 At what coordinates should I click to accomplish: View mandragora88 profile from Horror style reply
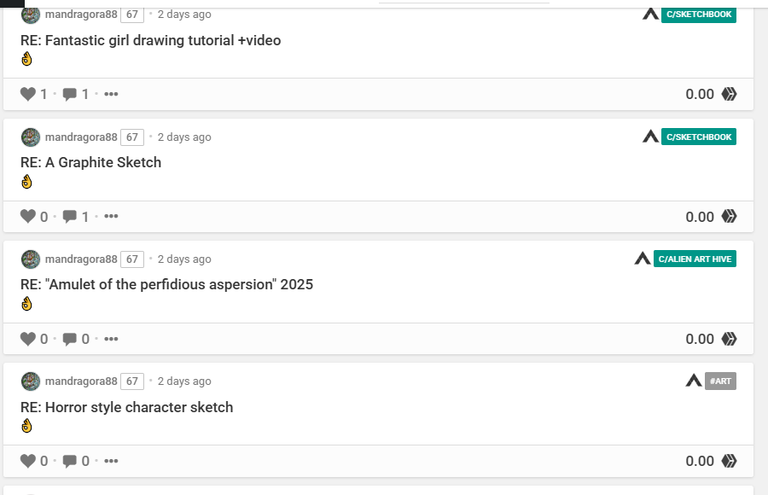point(81,381)
